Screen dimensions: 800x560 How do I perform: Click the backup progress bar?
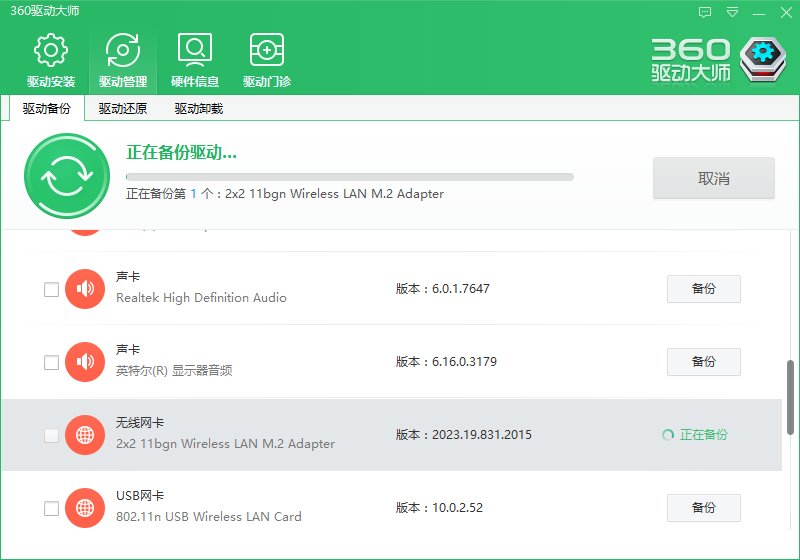tap(350, 177)
